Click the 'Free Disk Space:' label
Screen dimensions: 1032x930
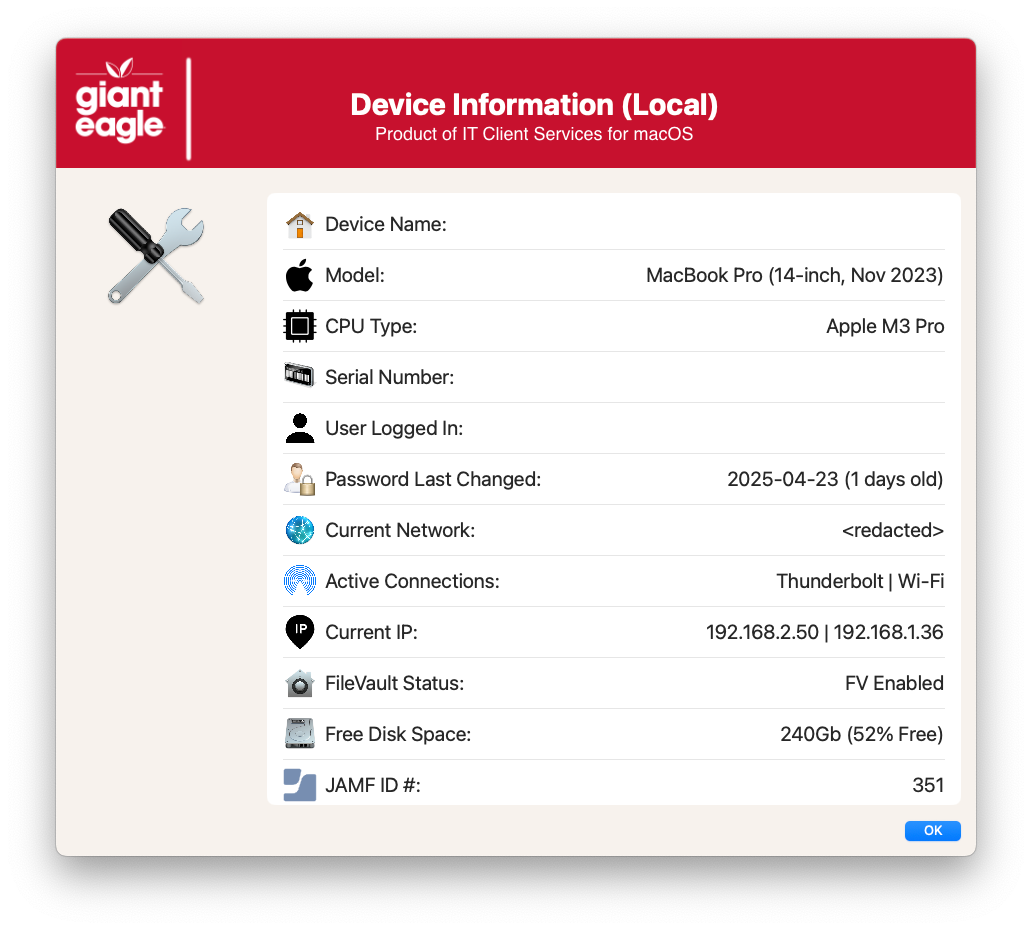click(398, 735)
